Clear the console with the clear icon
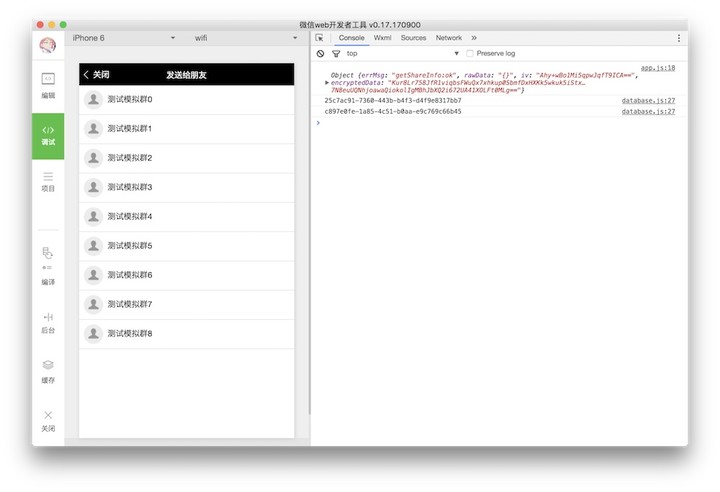The image size is (720, 492). pyautogui.click(x=321, y=54)
